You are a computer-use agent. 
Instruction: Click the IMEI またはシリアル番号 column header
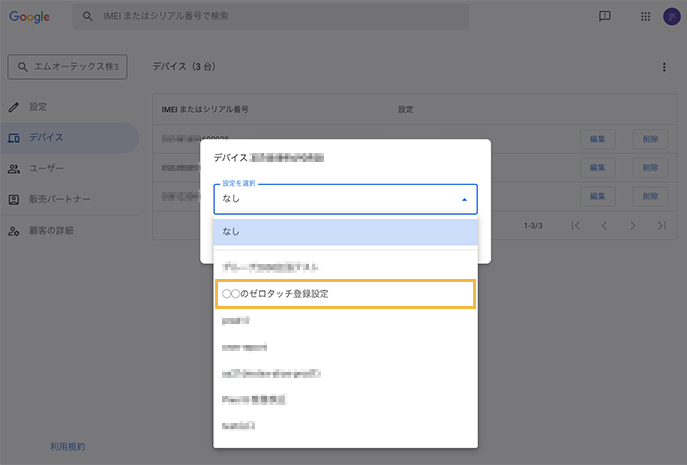pos(205,109)
